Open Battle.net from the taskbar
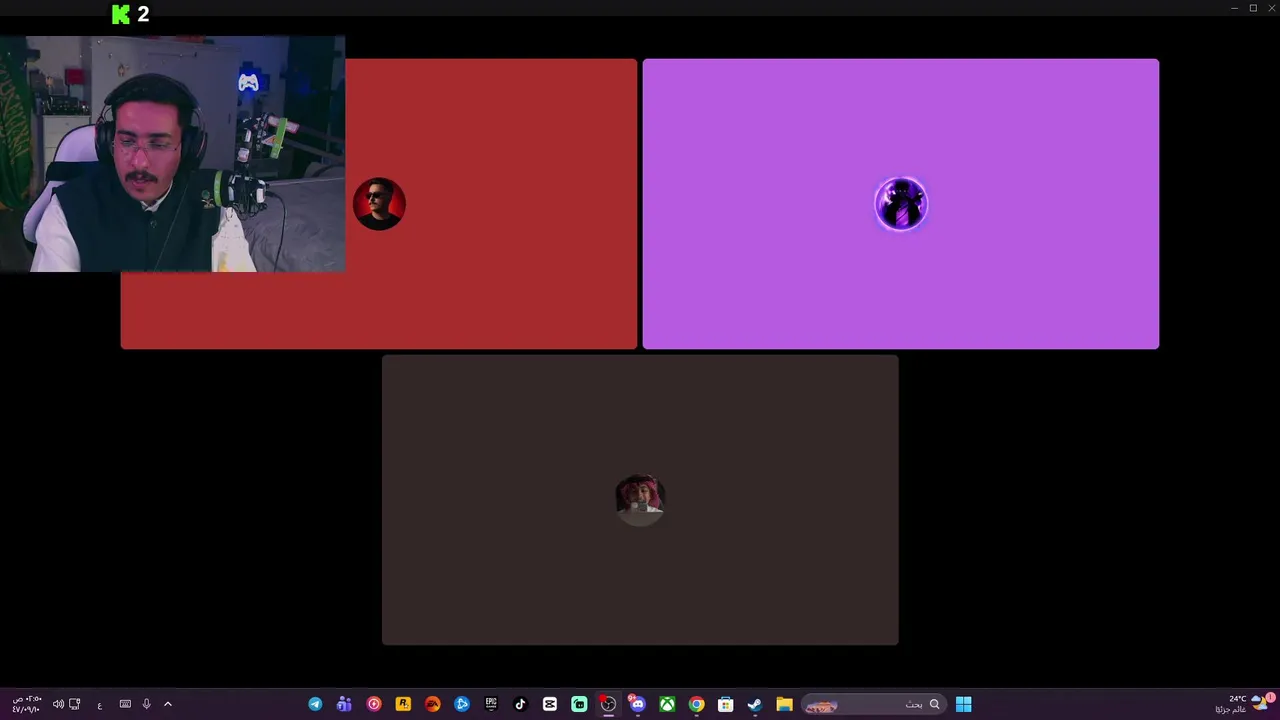 click(x=462, y=704)
